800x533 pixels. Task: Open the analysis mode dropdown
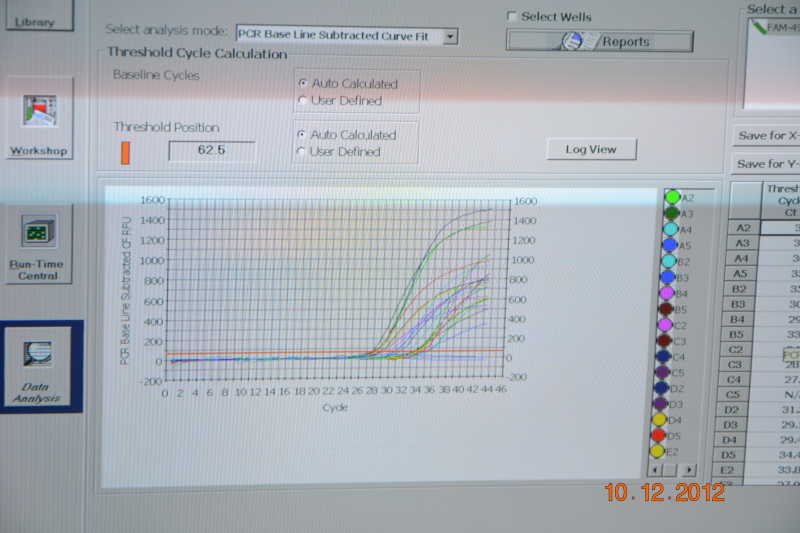pyautogui.click(x=450, y=36)
